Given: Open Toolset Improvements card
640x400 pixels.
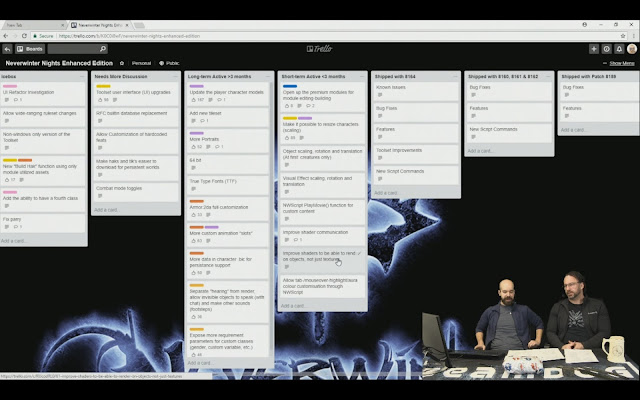Looking at the screenshot, I should (416, 154).
